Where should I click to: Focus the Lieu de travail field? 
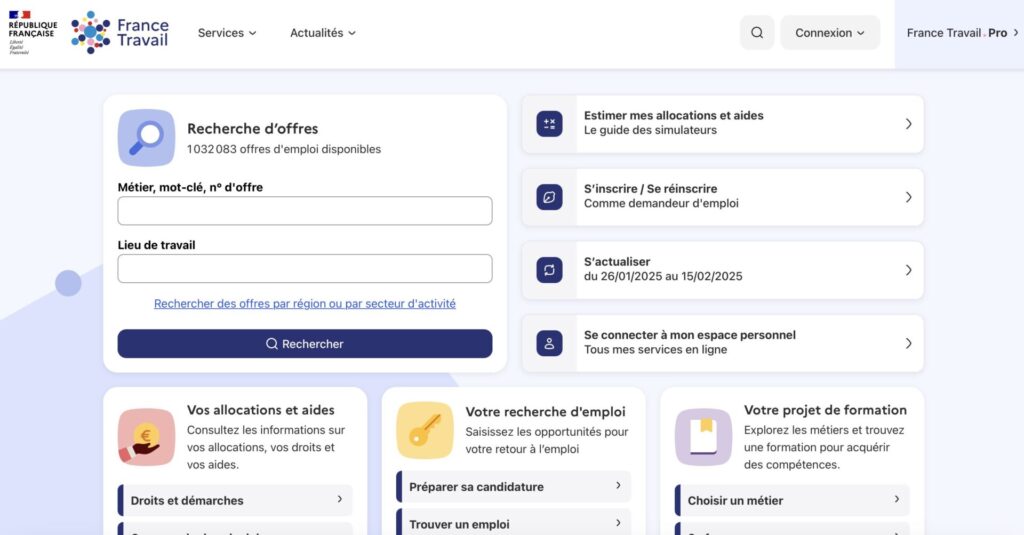tap(305, 269)
